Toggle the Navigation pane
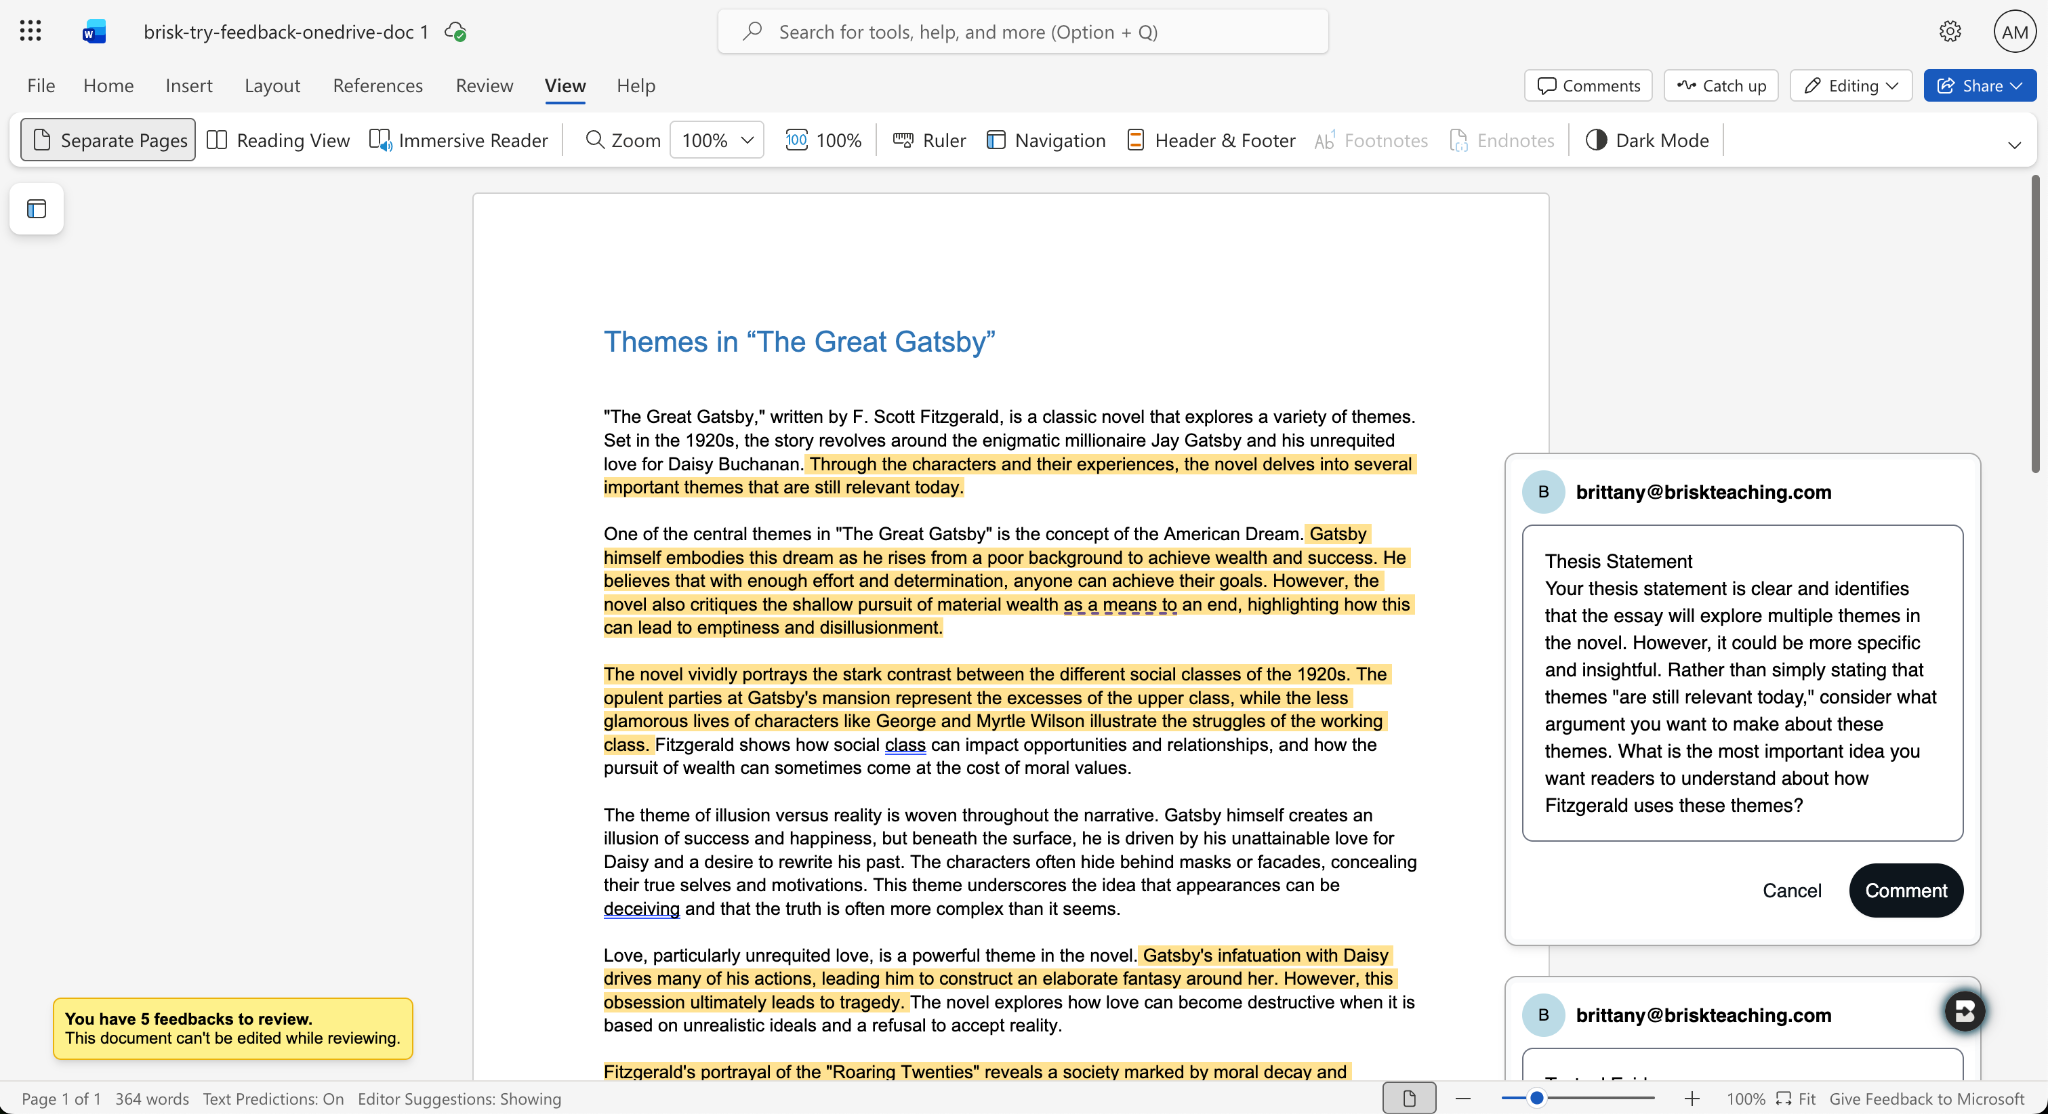The image size is (2048, 1114). tap(1046, 140)
